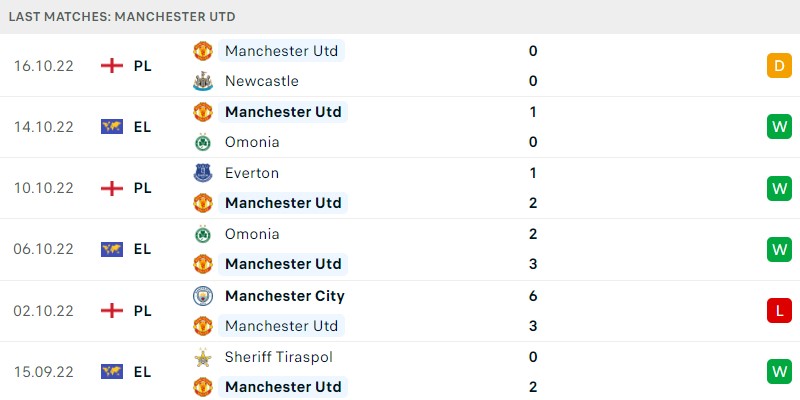Click the PL league label for 10.10.22
This screenshot has width=800, height=400.
pyautogui.click(x=143, y=188)
